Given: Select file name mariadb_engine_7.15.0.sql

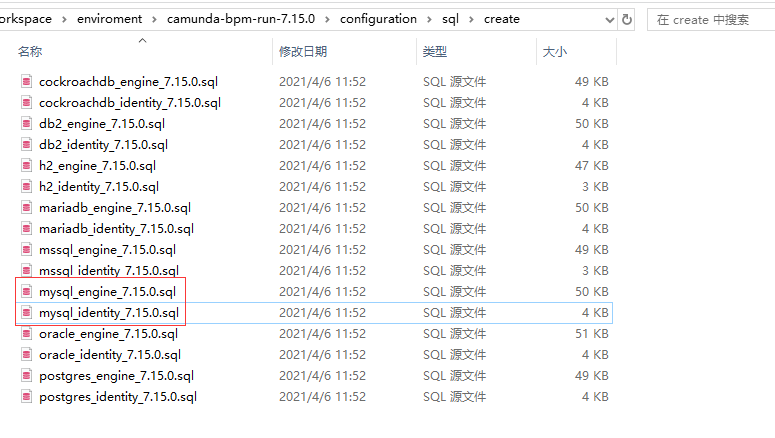Looking at the screenshot, I should (115, 208).
